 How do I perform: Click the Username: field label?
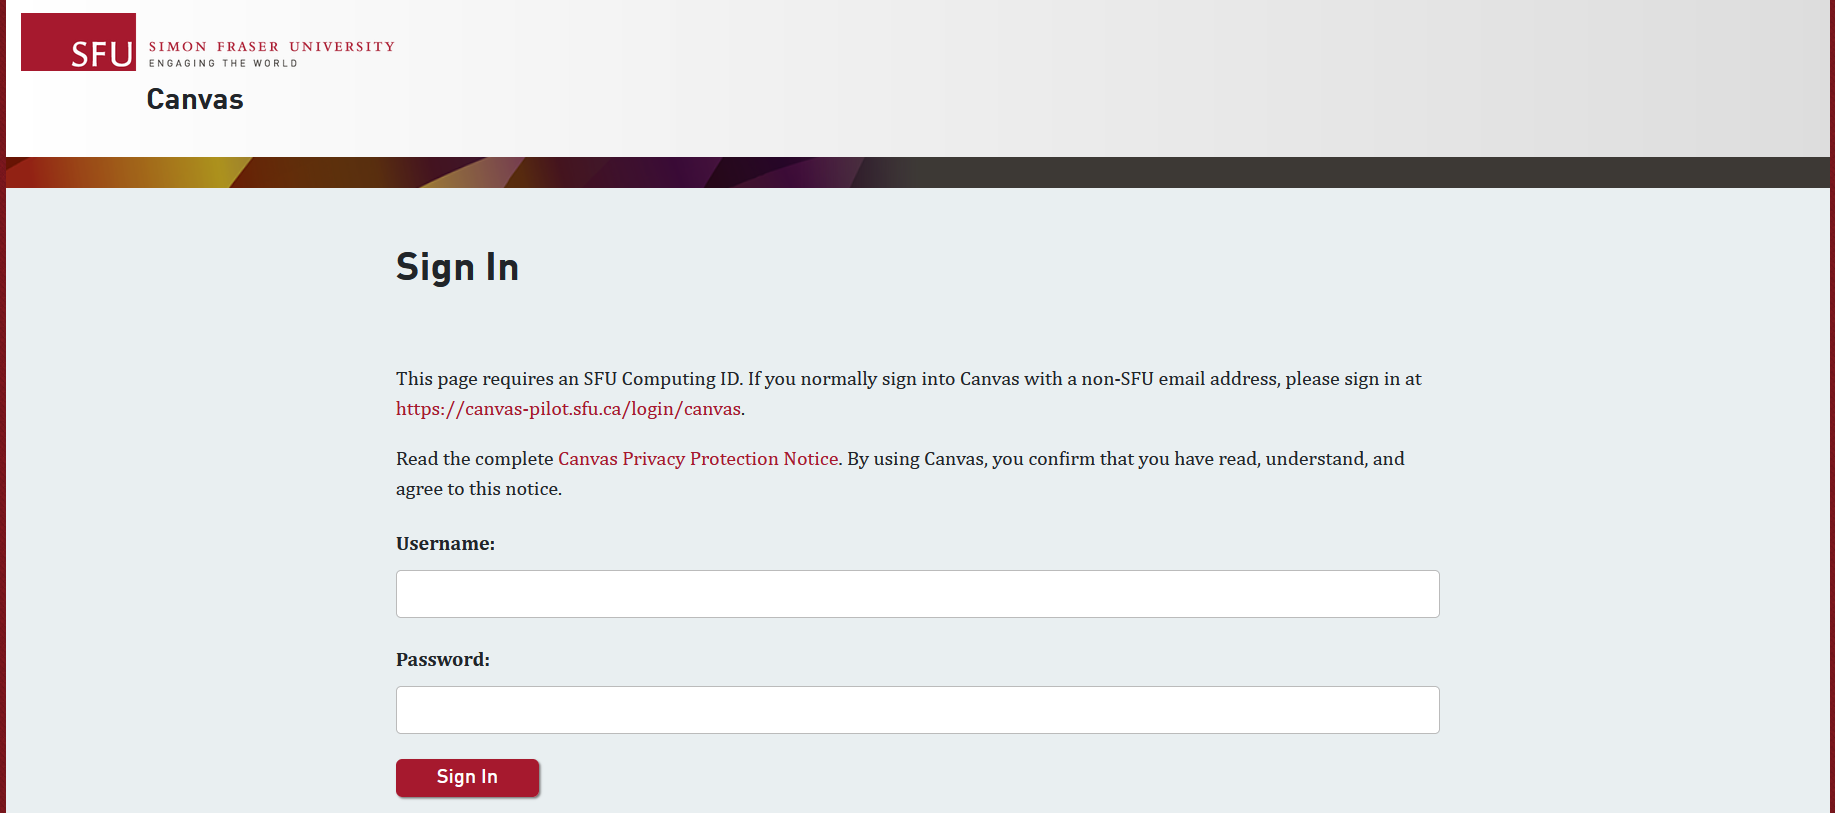[445, 544]
